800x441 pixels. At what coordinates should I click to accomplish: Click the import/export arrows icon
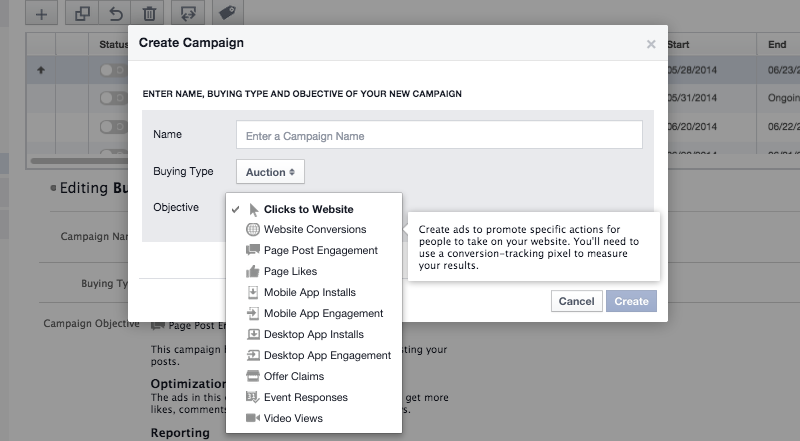coord(187,13)
